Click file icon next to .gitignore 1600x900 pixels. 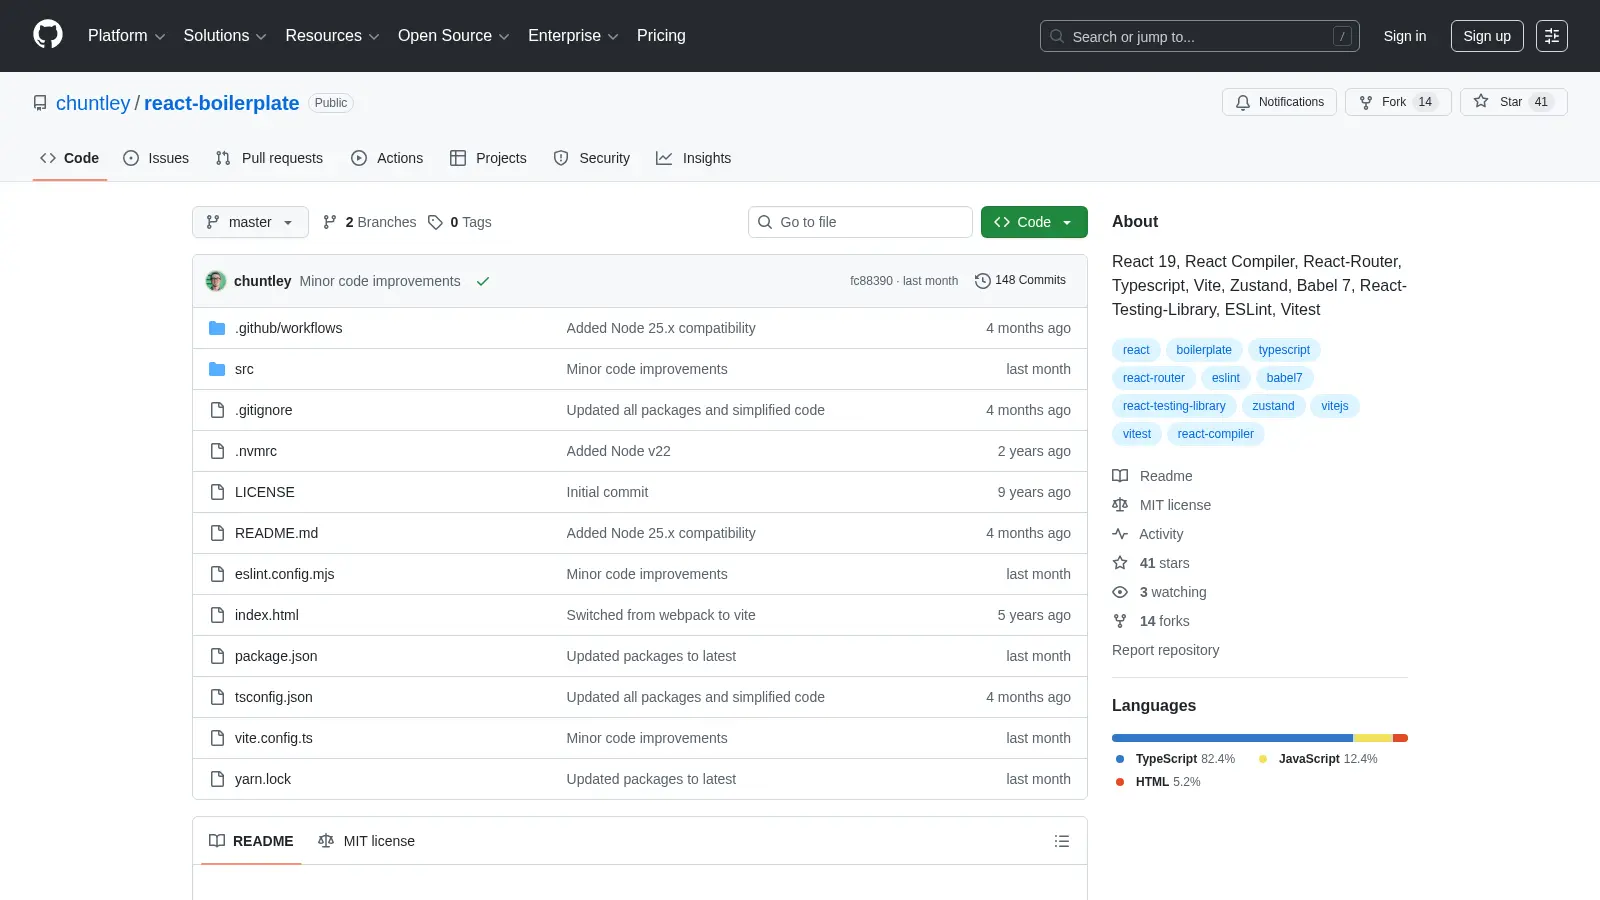pos(217,410)
